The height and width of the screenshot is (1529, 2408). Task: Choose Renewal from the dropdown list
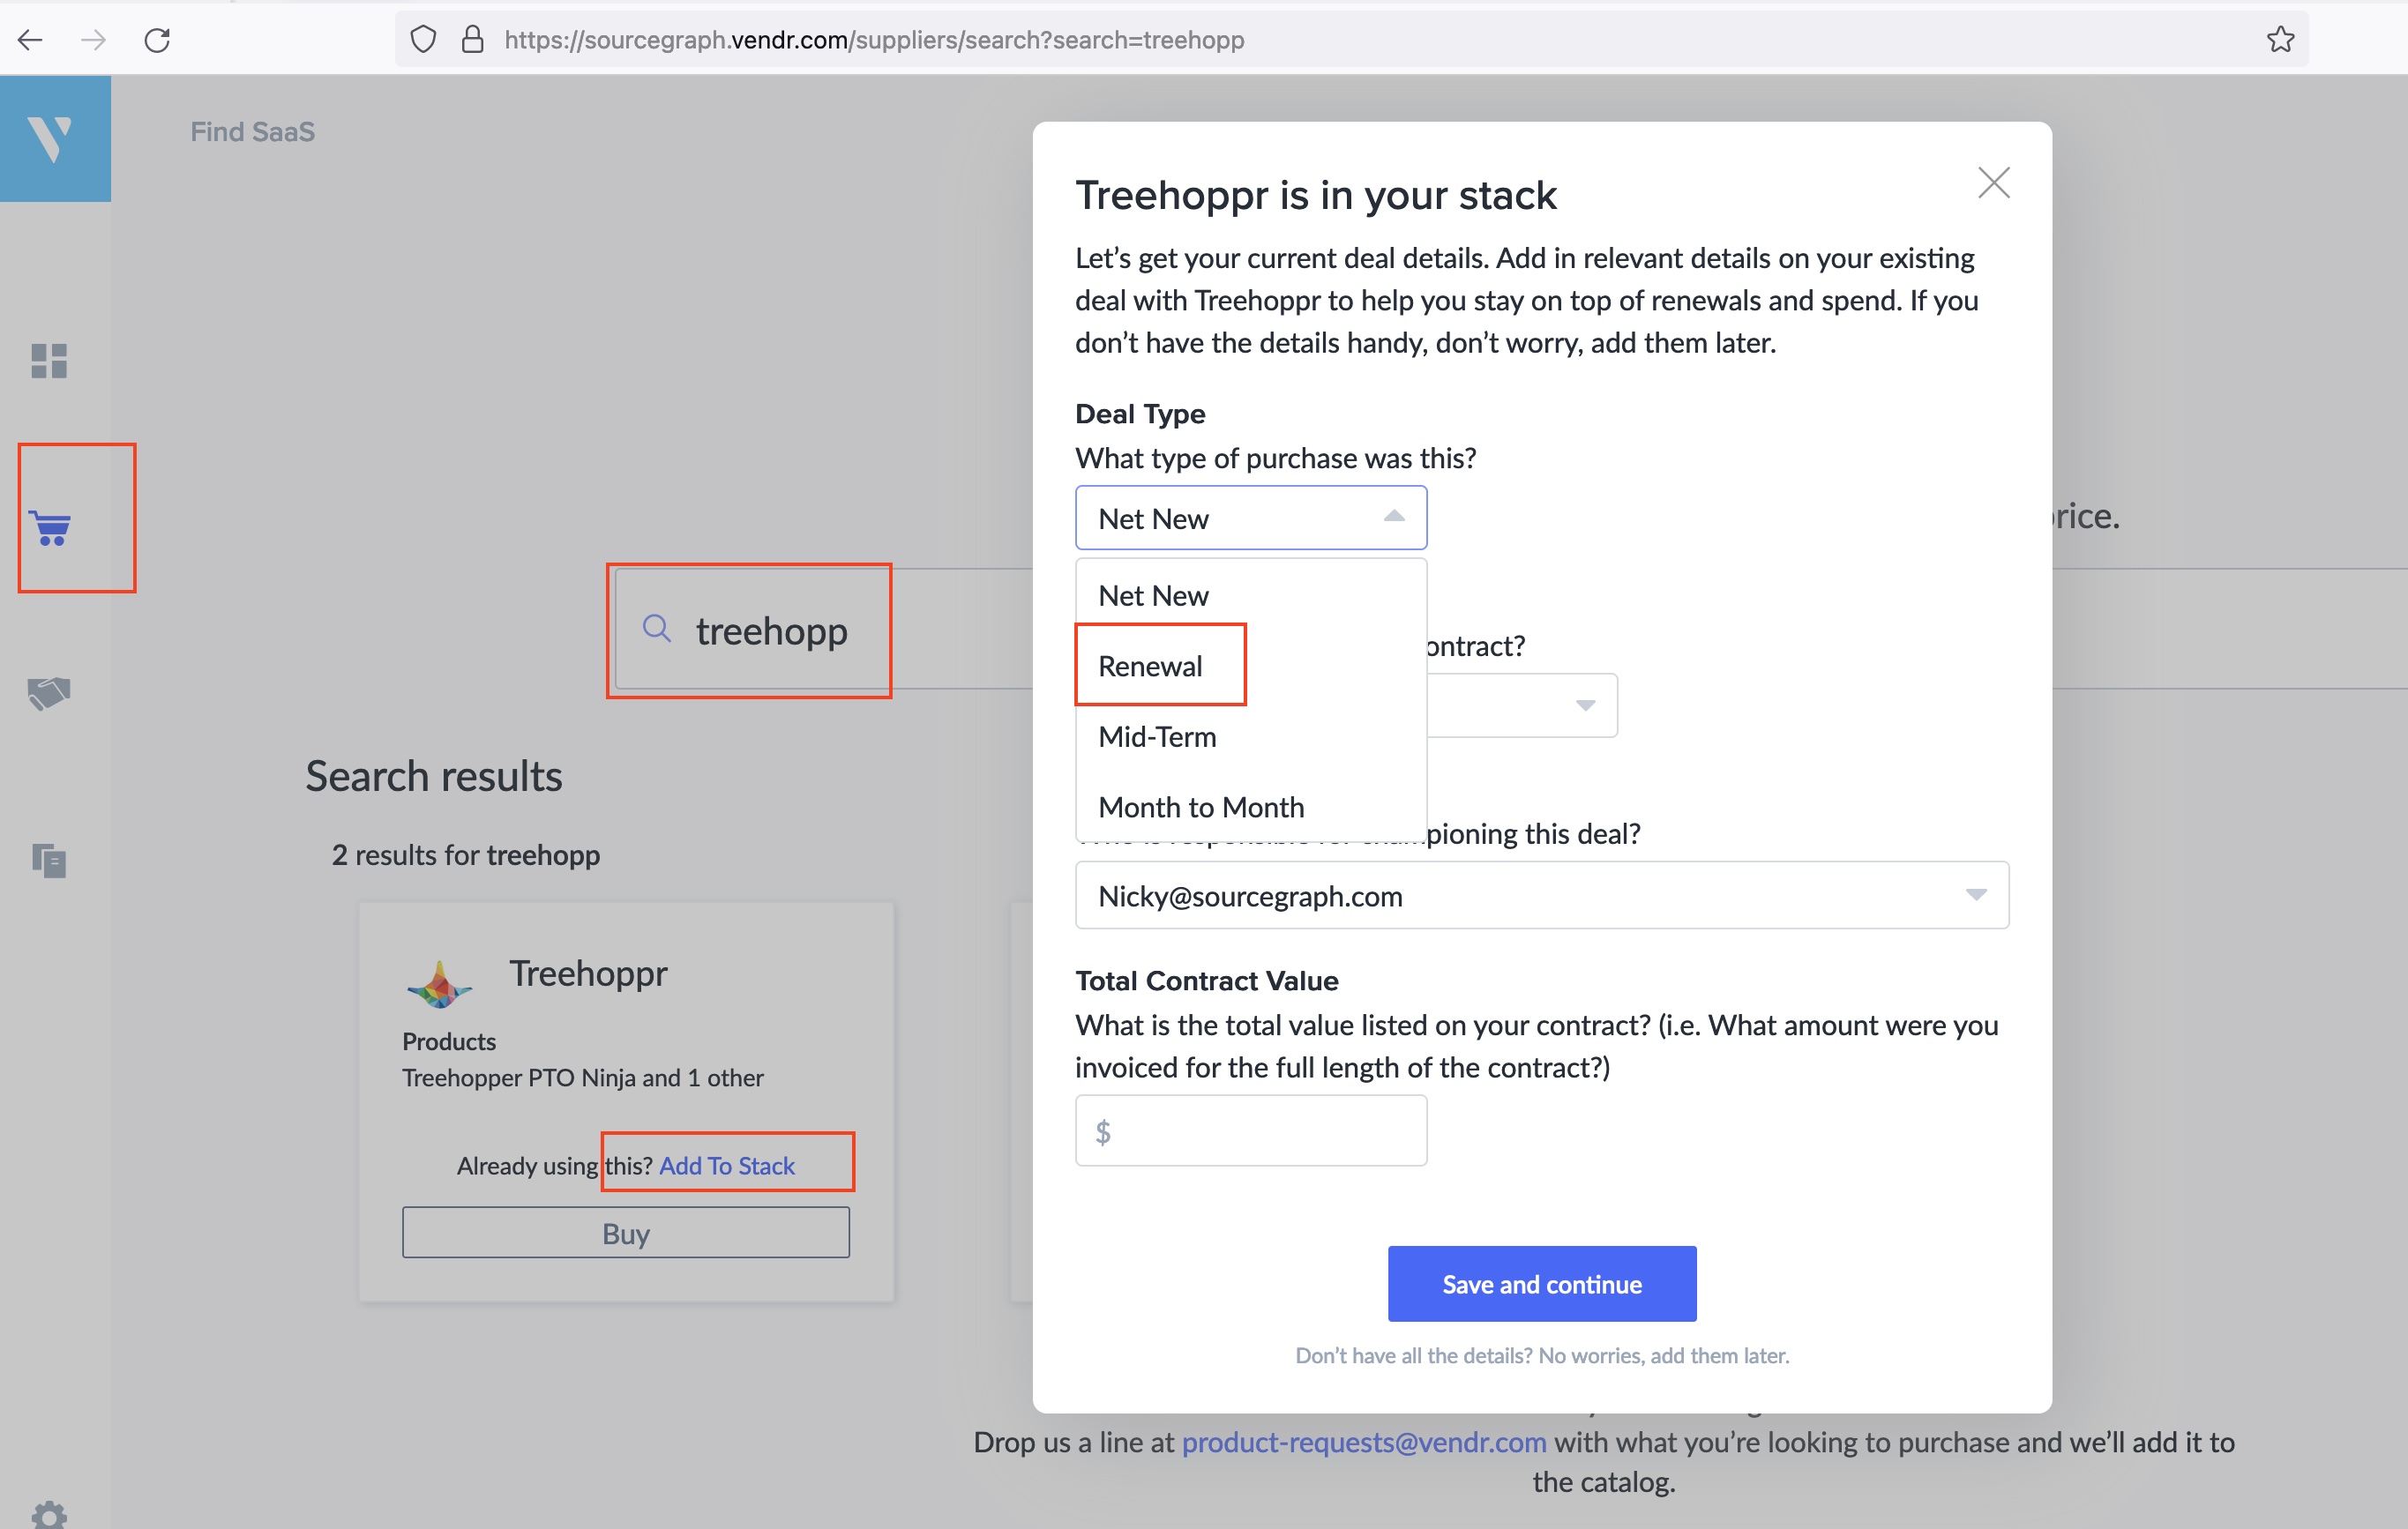click(x=1250, y=666)
